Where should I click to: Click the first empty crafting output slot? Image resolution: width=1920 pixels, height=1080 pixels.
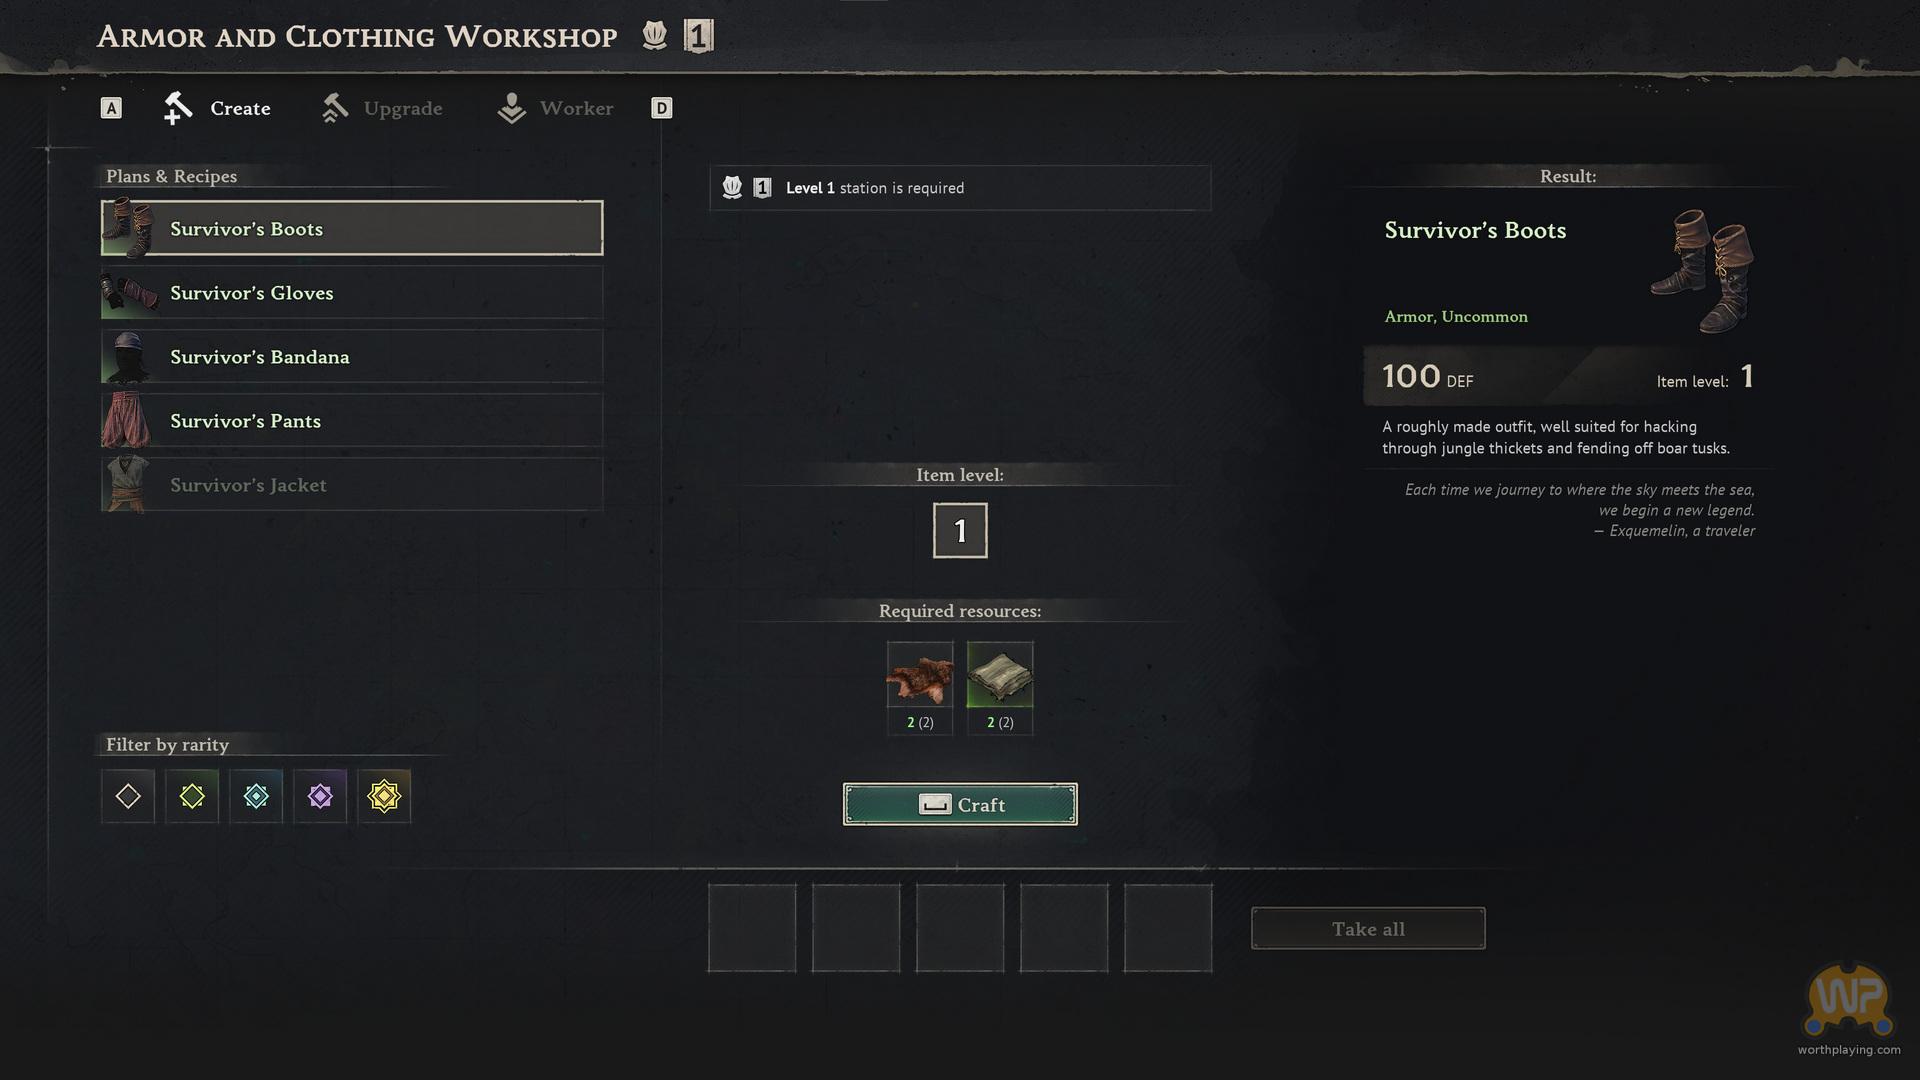tap(752, 928)
